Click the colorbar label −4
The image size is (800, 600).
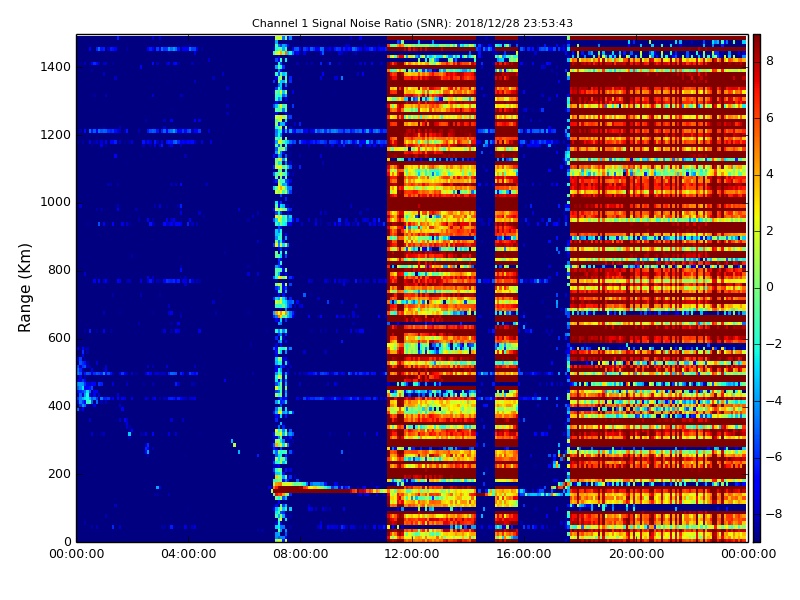click(773, 401)
